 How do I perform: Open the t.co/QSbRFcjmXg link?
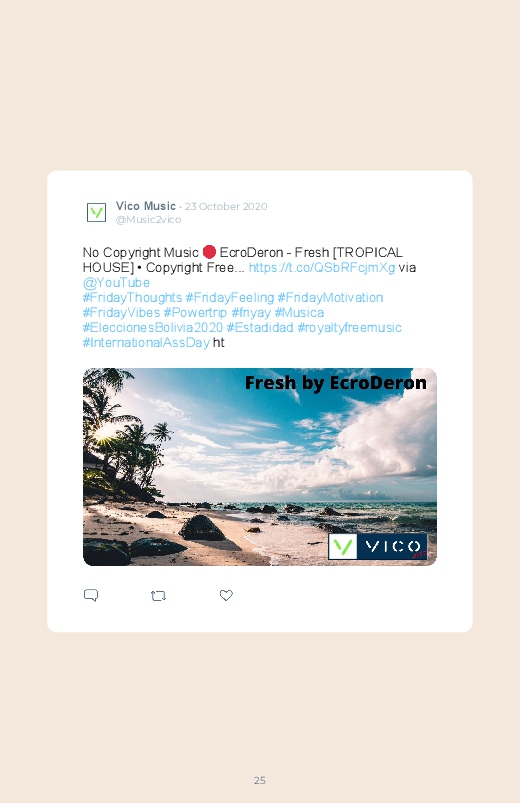click(322, 267)
